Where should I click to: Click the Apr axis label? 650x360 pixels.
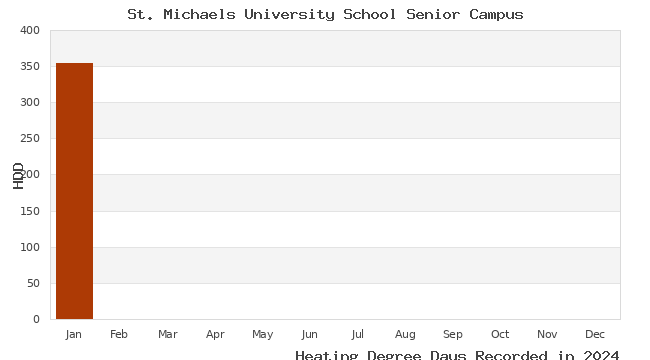[215, 335]
